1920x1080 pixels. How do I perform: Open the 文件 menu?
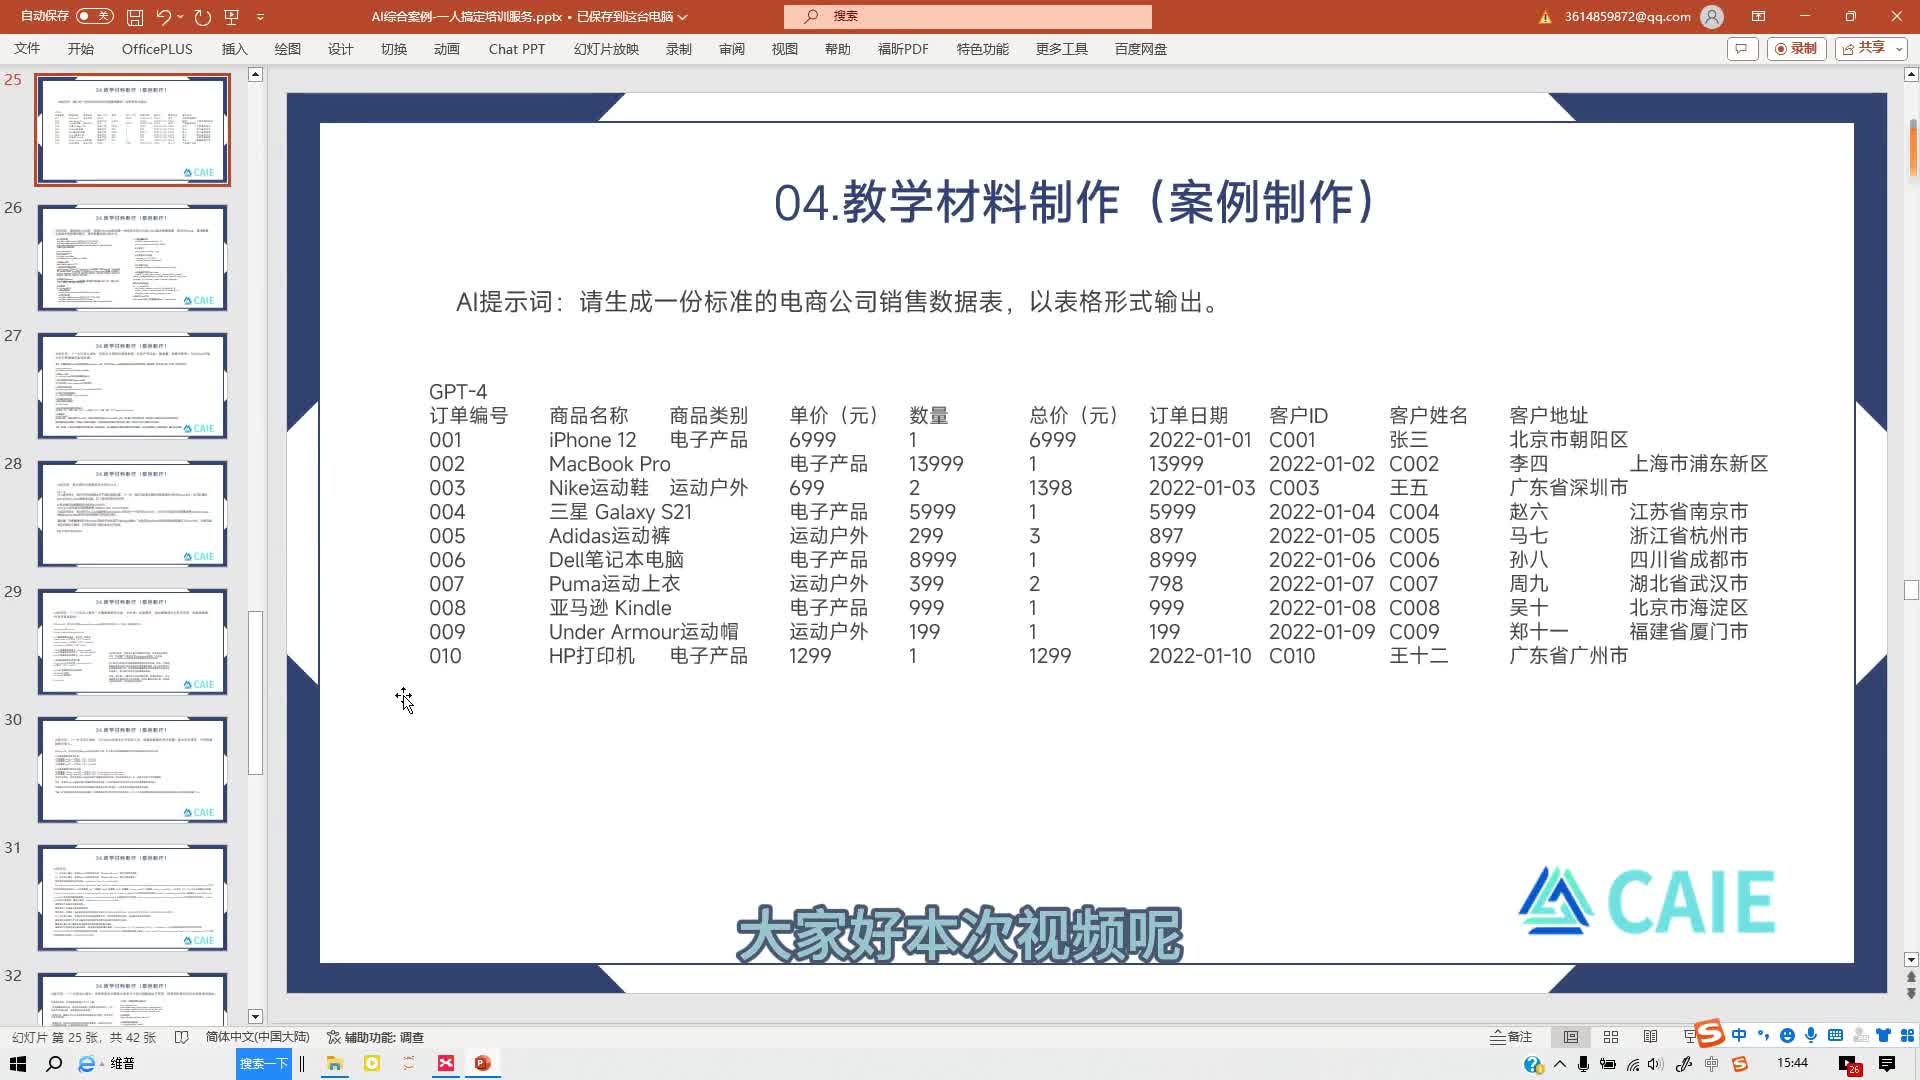pos(27,49)
